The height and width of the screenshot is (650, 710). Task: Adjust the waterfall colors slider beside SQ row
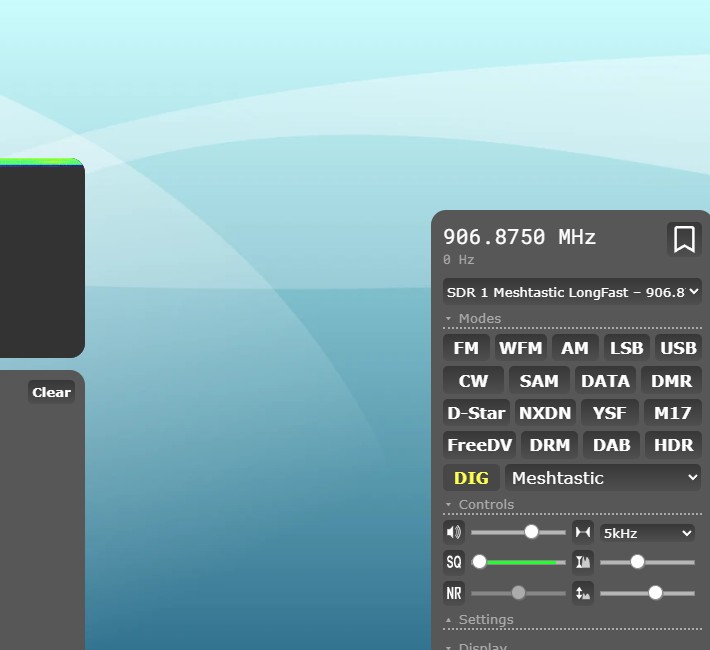pyautogui.click(x=647, y=562)
